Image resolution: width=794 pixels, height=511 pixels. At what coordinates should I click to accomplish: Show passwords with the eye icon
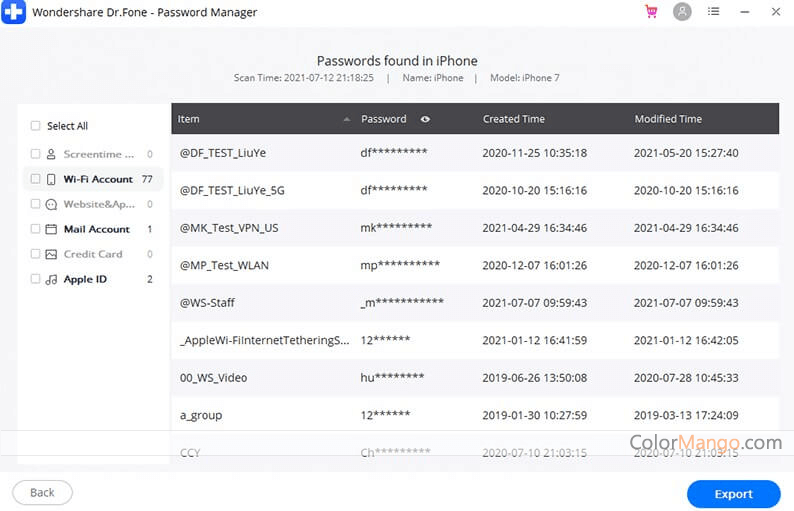(425, 119)
